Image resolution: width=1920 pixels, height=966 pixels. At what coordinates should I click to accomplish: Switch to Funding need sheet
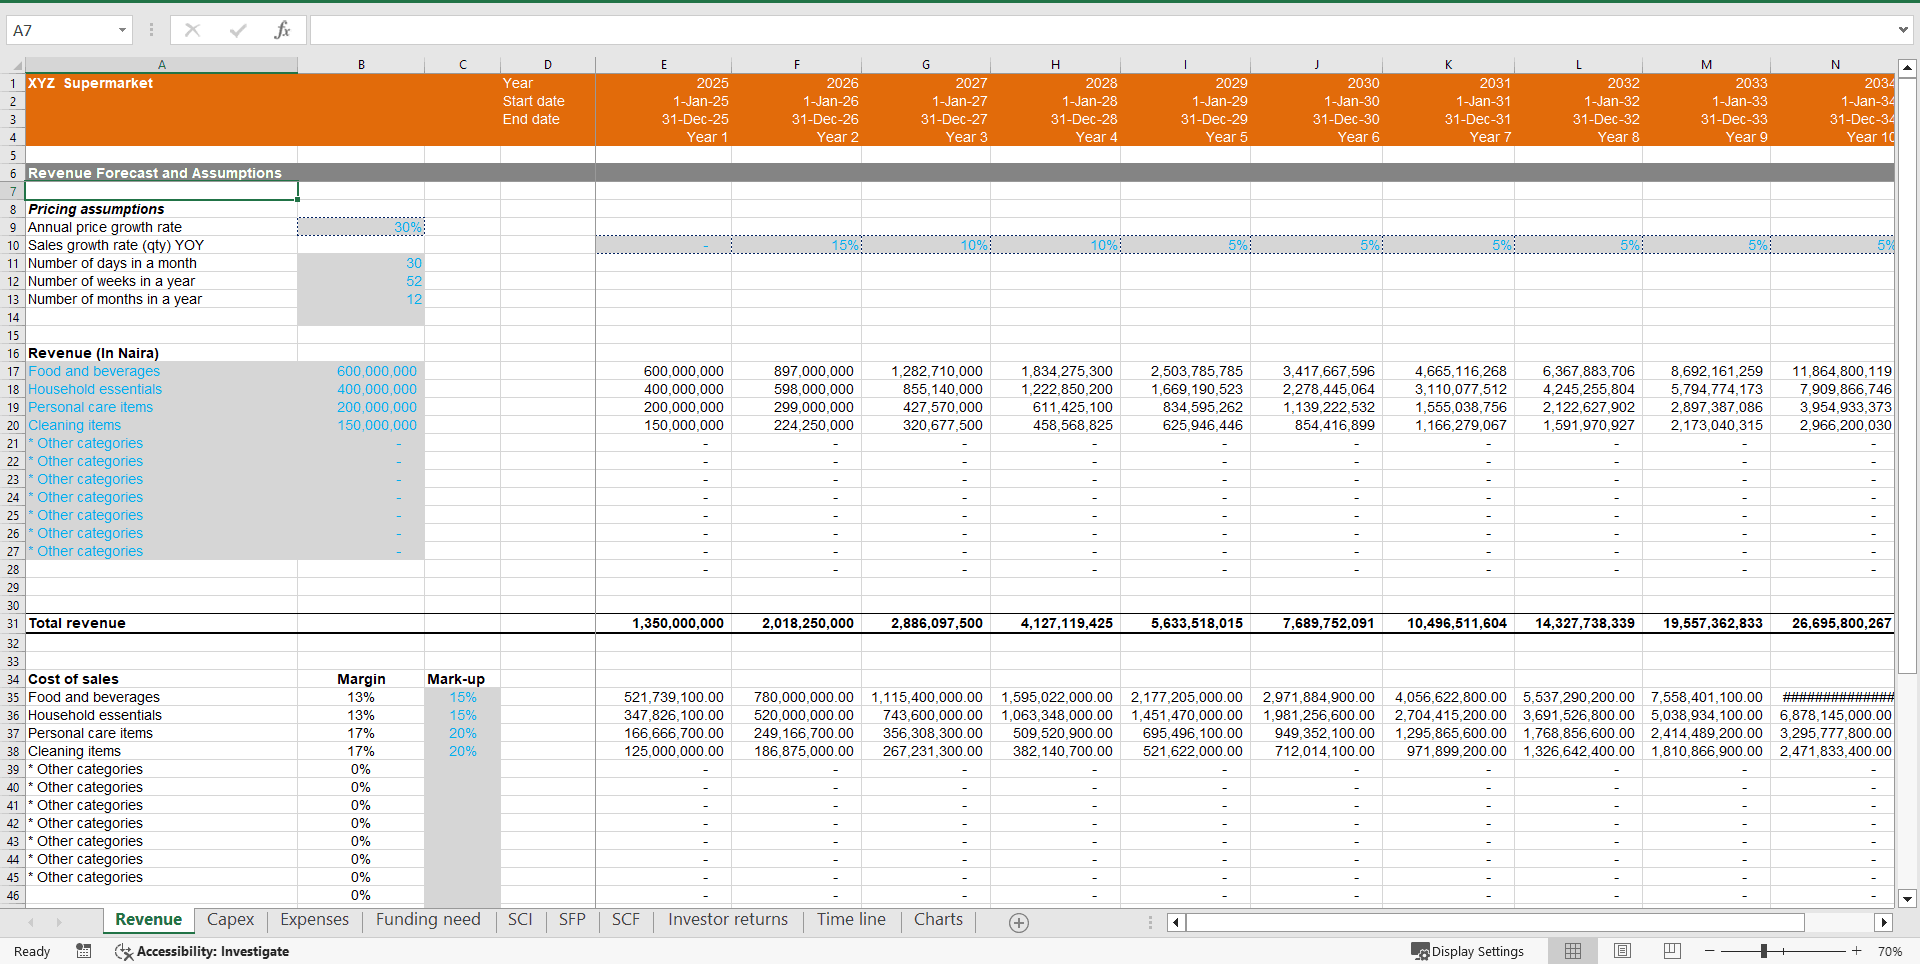[428, 920]
